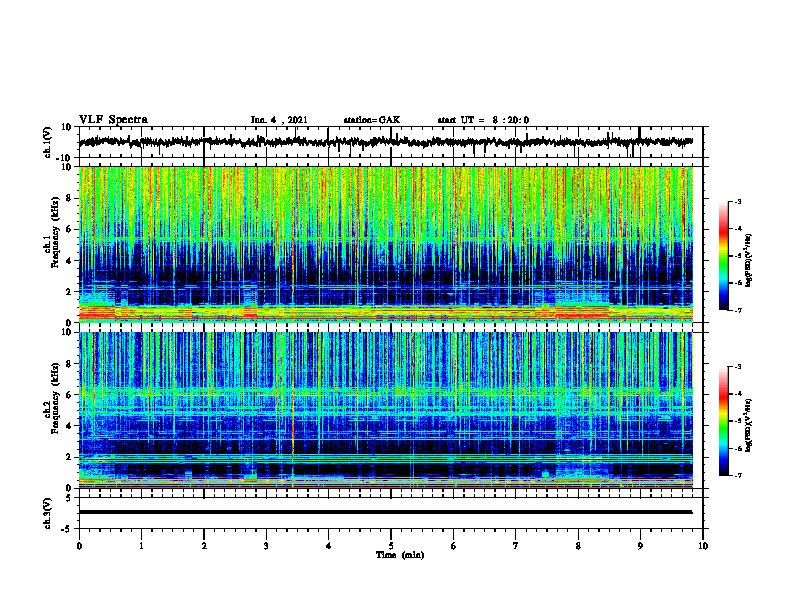Image resolution: width=792 pixels, height=612 pixels.
Task: Click the "start UT = 8:20:0" header text
Action: [483, 120]
